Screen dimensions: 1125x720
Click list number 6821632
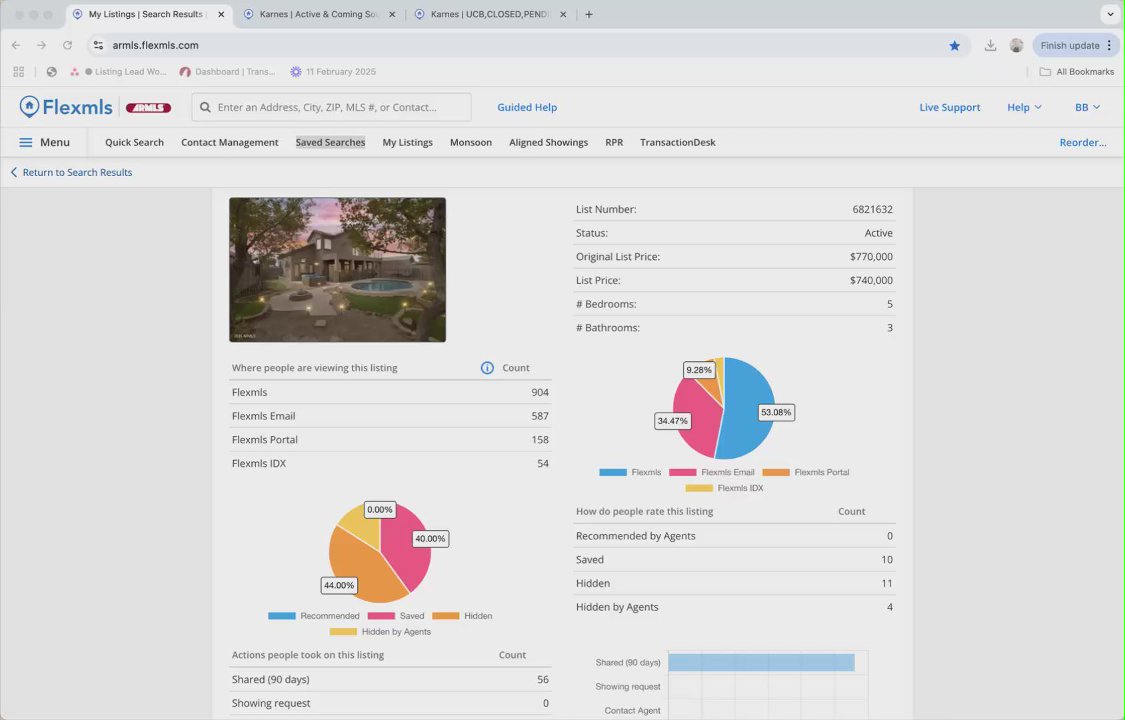(x=872, y=209)
